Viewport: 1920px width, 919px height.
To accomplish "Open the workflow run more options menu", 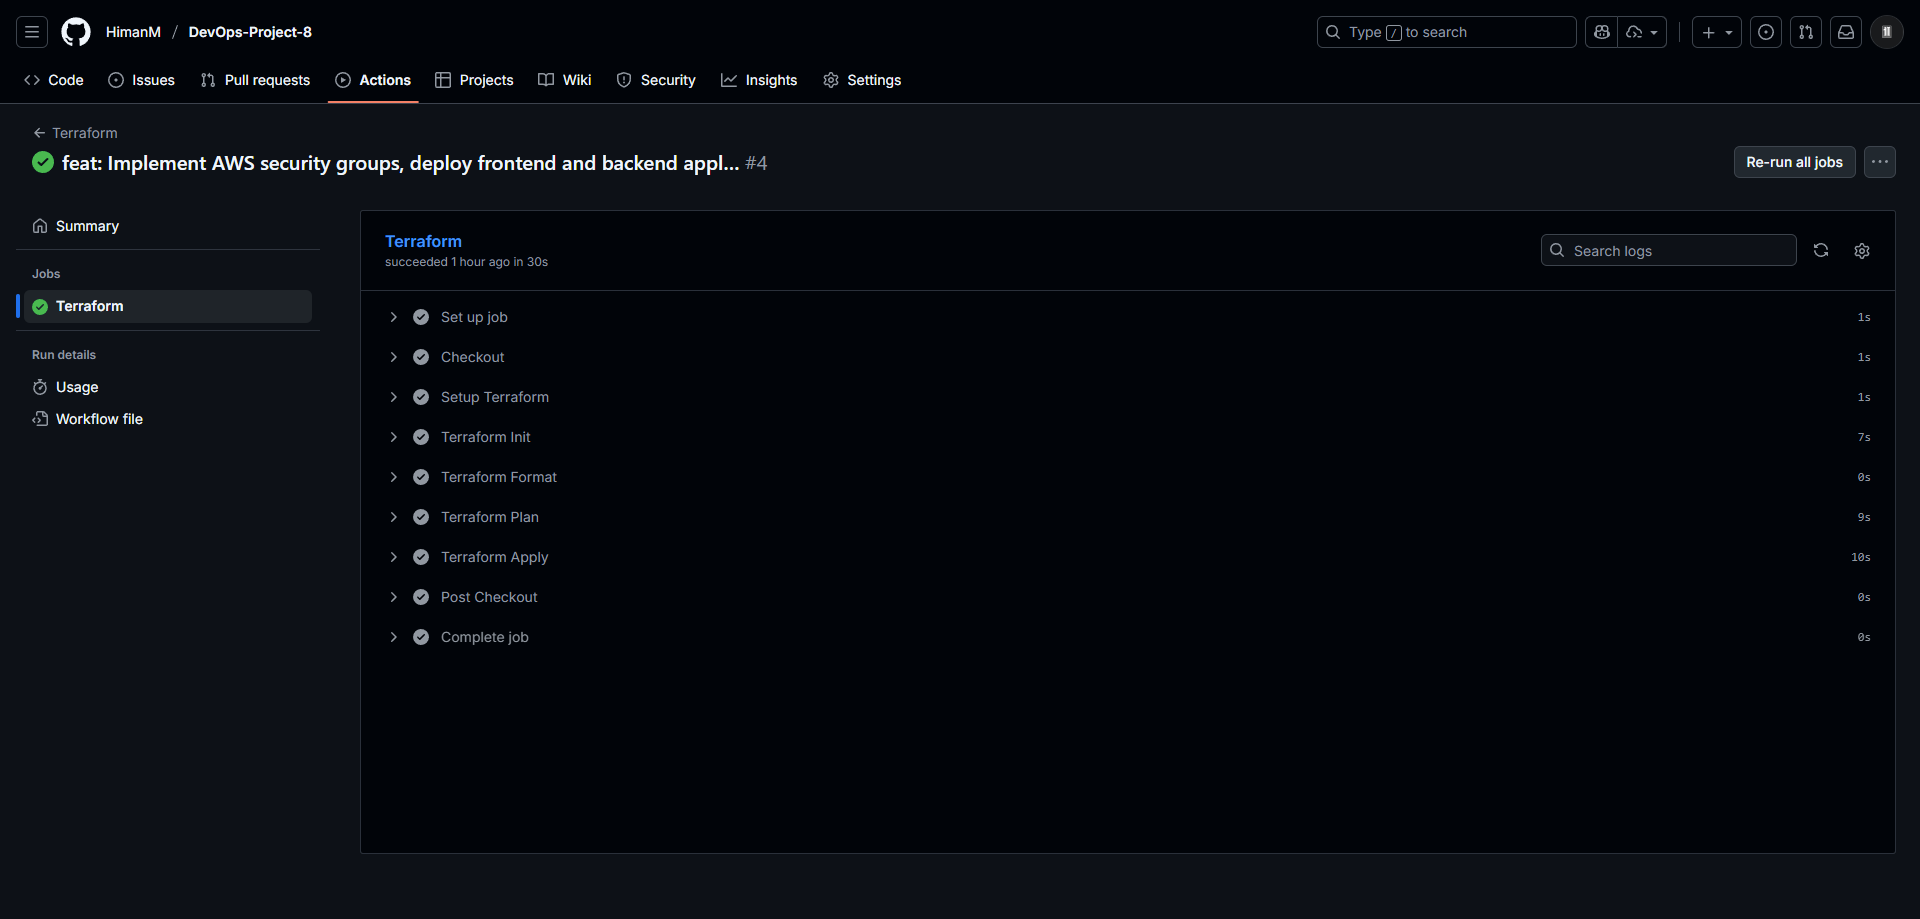I will [1880, 162].
